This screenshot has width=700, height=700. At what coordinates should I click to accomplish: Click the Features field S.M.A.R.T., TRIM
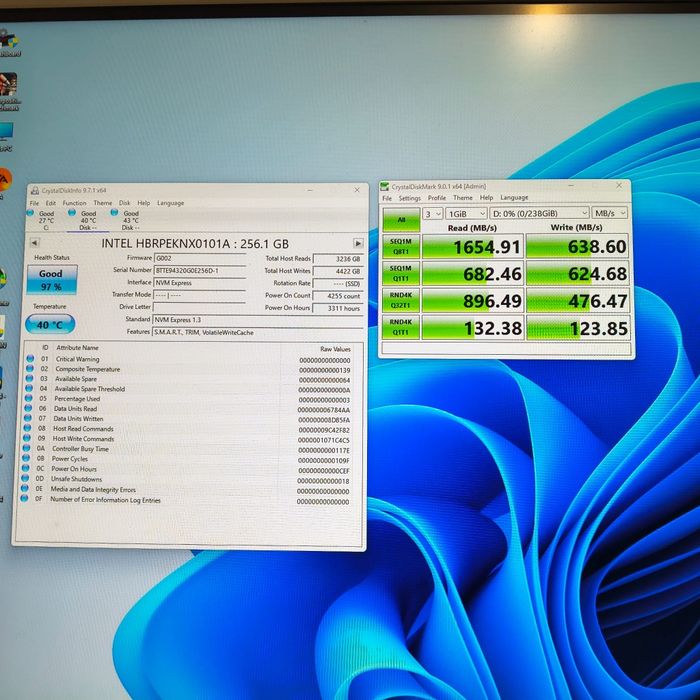coord(258,332)
